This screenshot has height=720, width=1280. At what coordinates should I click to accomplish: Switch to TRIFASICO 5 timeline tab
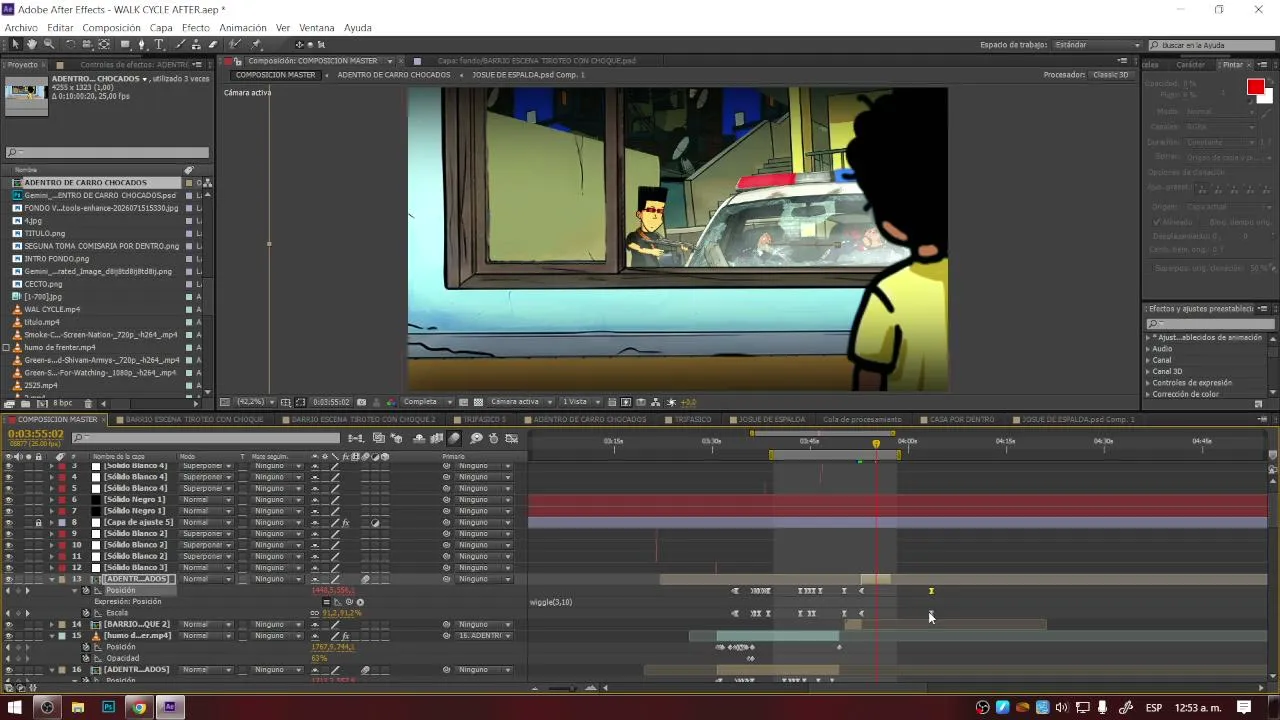pos(486,419)
